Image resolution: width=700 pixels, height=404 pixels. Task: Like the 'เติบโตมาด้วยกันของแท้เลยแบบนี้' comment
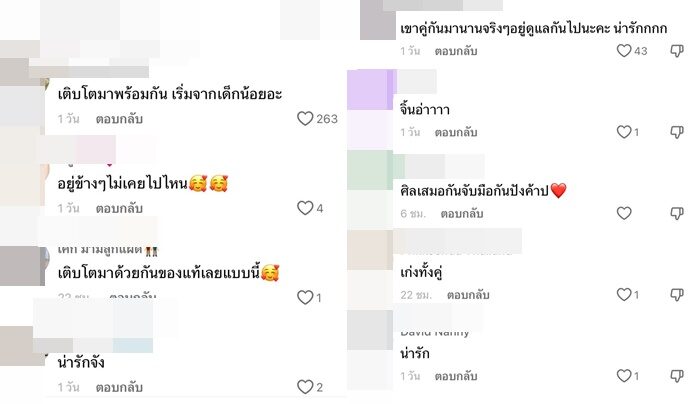[305, 297]
